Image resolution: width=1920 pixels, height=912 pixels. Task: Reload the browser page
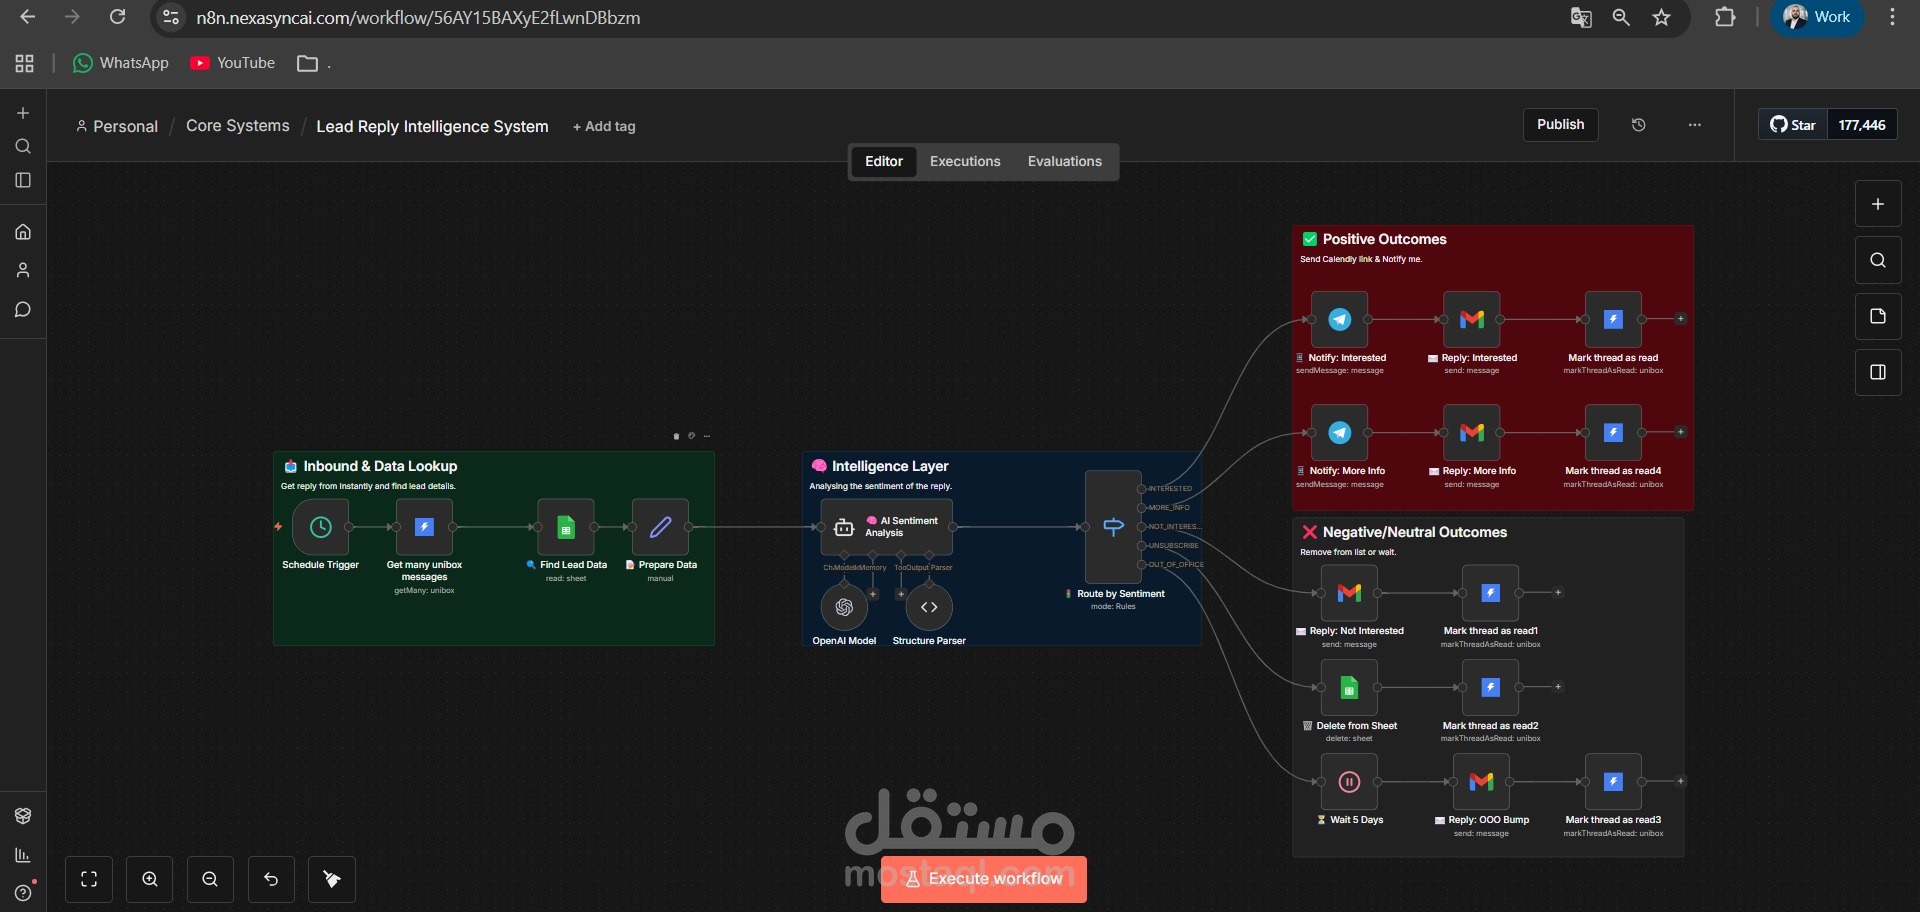[x=117, y=17]
